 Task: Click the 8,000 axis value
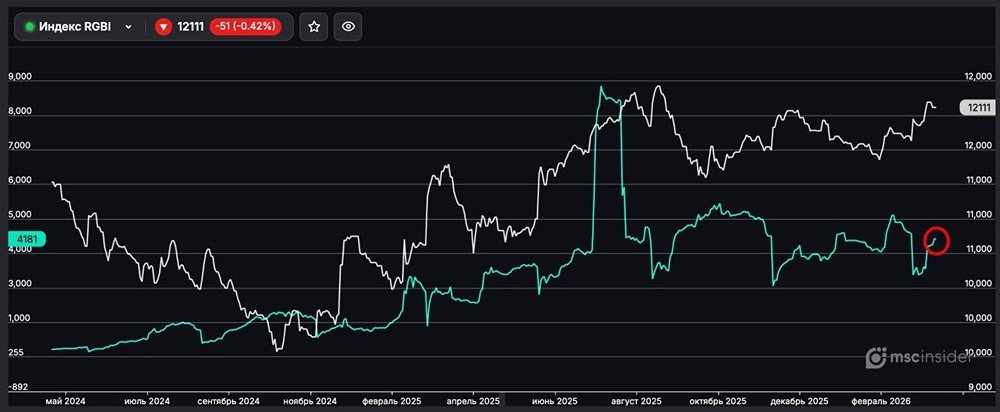coord(19,111)
